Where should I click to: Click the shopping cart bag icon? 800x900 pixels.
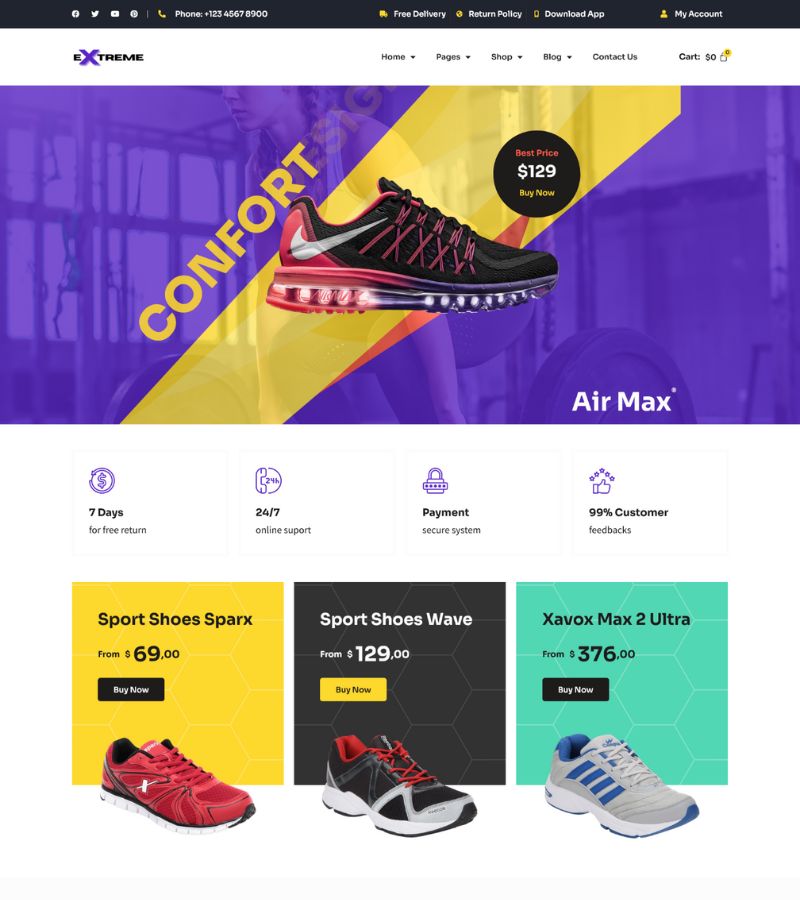(x=724, y=57)
